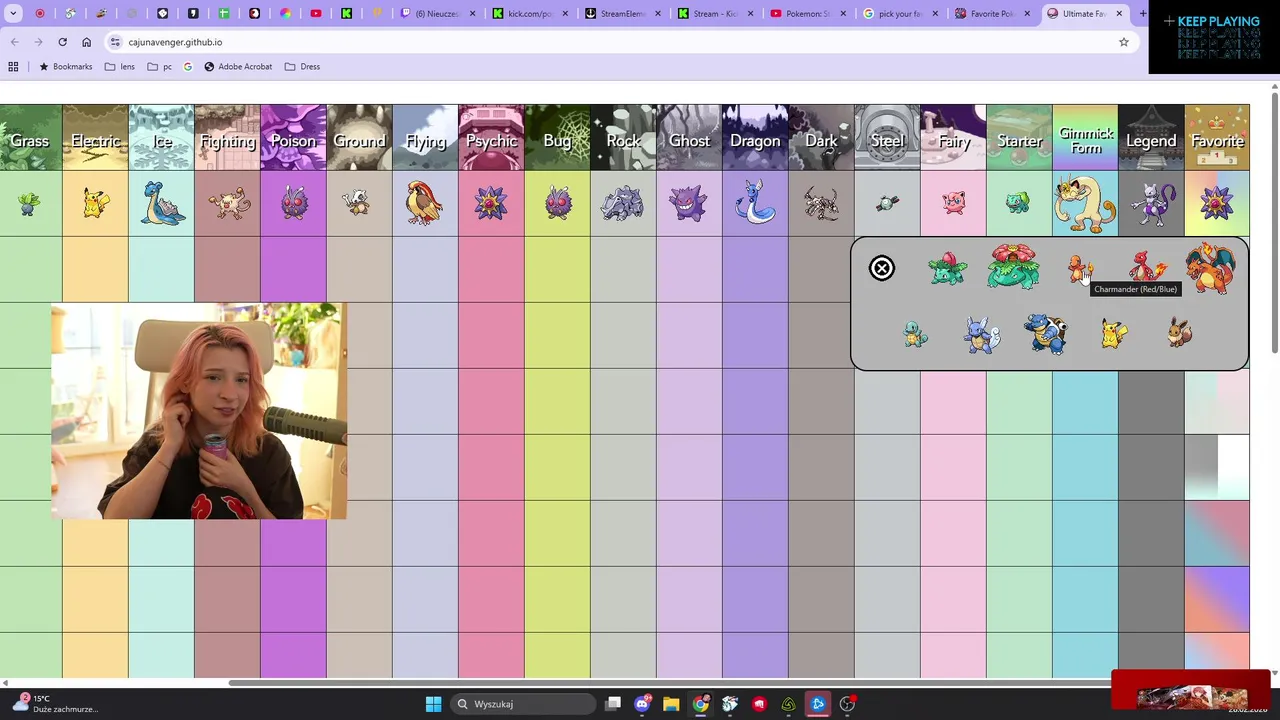Close the starter selection popup
The image size is (1280, 720).
point(881,268)
